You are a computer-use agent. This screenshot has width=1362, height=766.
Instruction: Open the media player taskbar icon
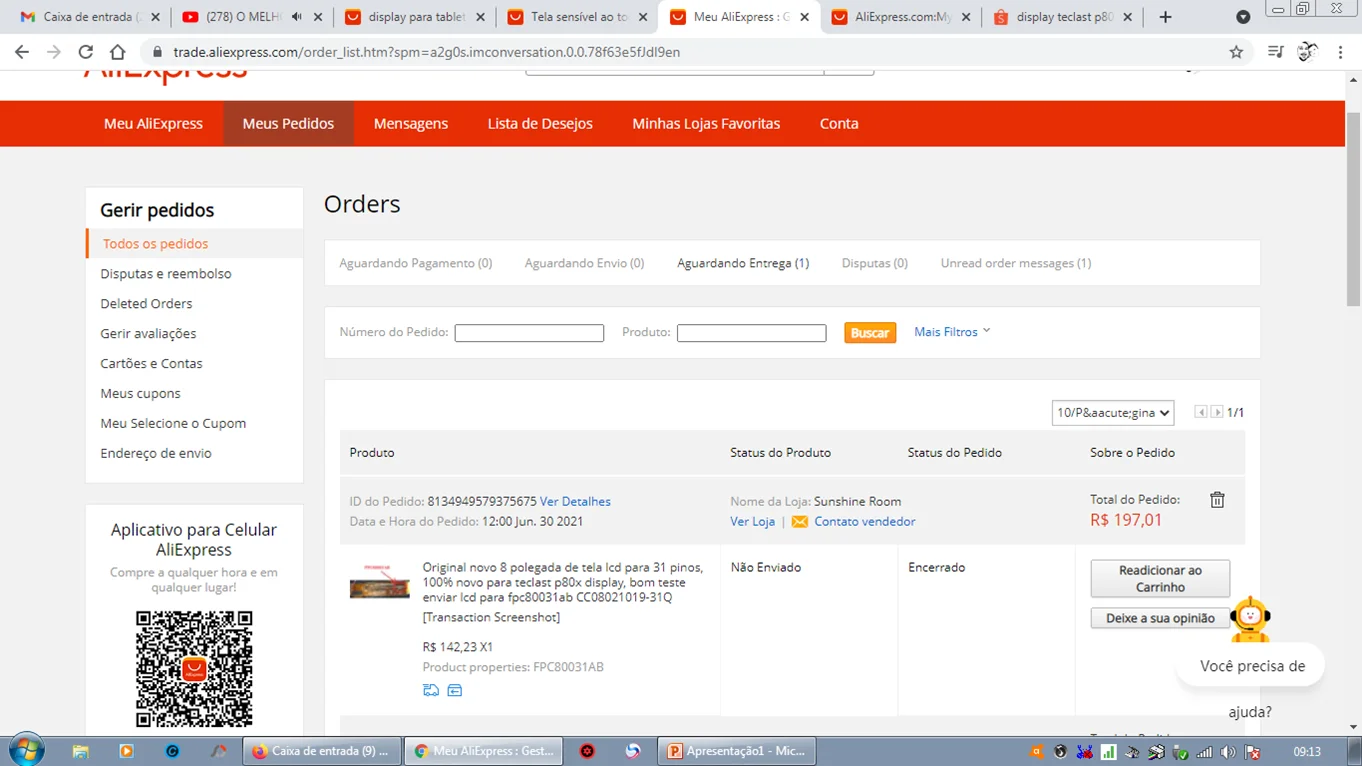pyautogui.click(x=126, y=751)
